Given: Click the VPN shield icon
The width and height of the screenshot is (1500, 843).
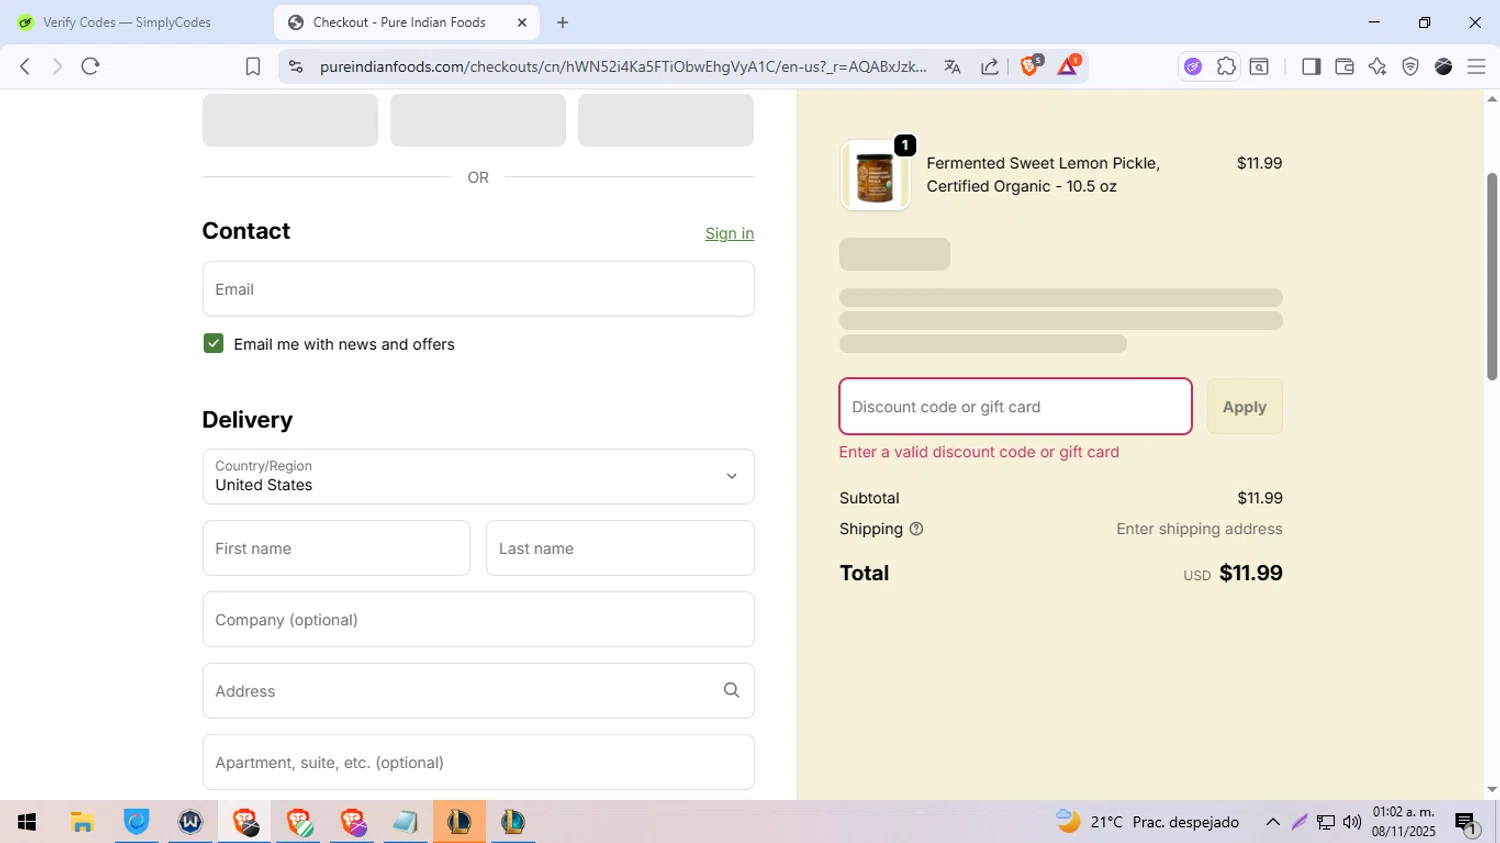Looking at the screenshot, I should coord(1410,66).
